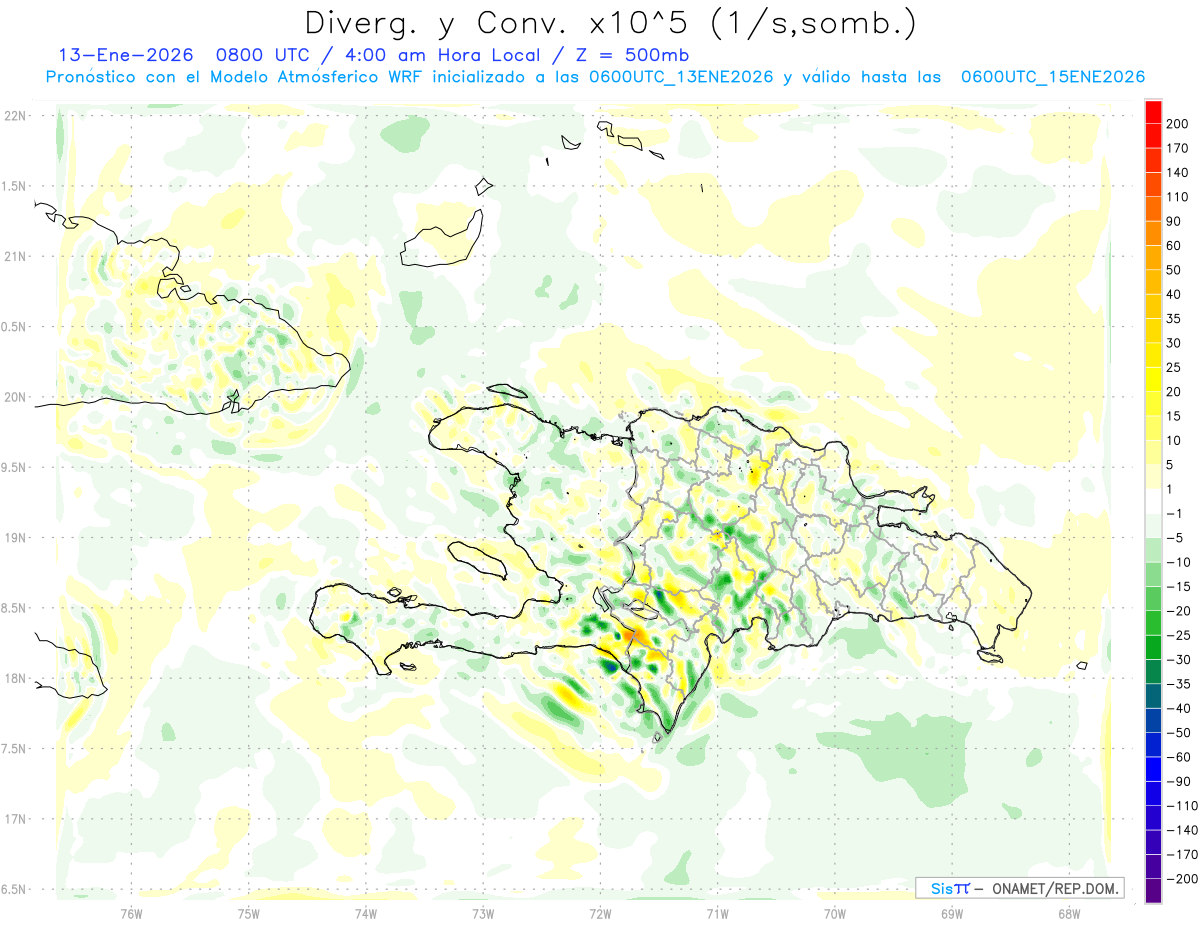
Task: Click the '76W' longitude label
Action: [x=131, y=913]
